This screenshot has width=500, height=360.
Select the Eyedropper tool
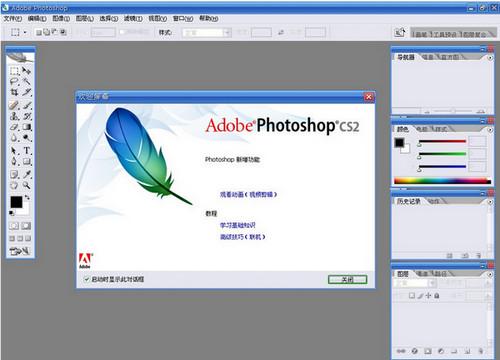(26, 174)
